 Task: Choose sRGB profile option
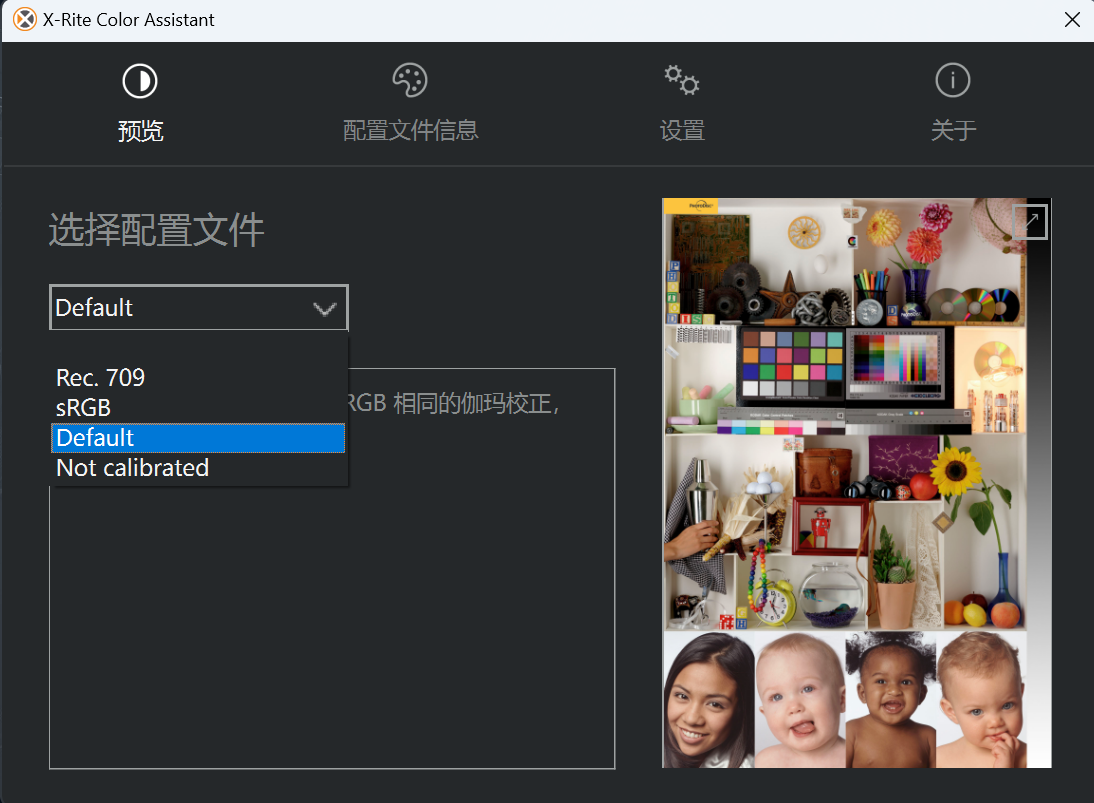[x=198, y=407]
